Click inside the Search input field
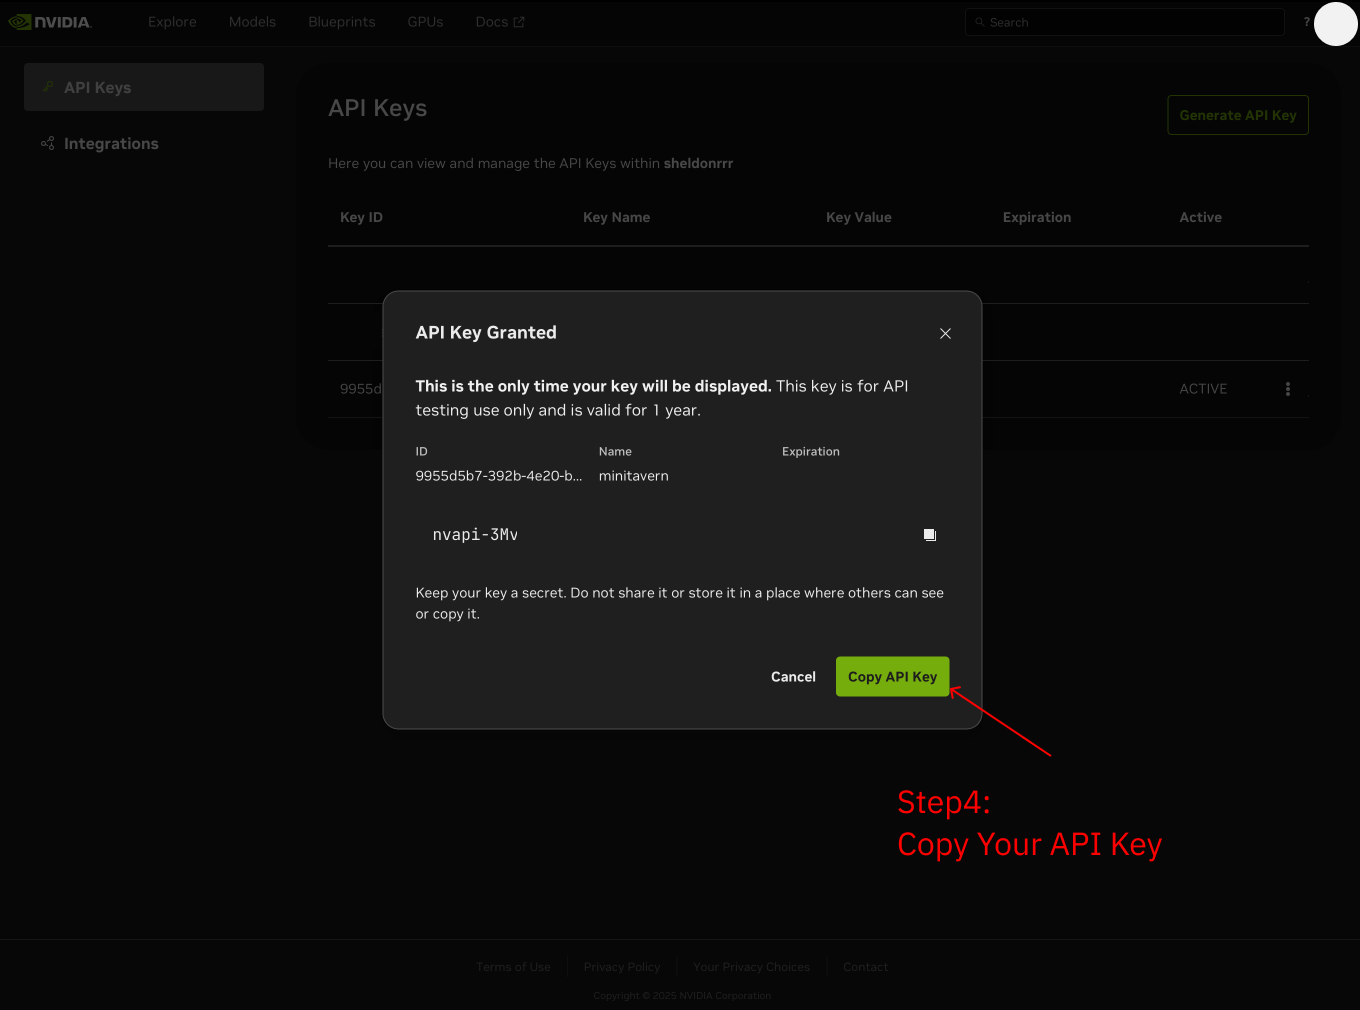Screen dimensions: 1360x1010 (x=1124, y=21)
